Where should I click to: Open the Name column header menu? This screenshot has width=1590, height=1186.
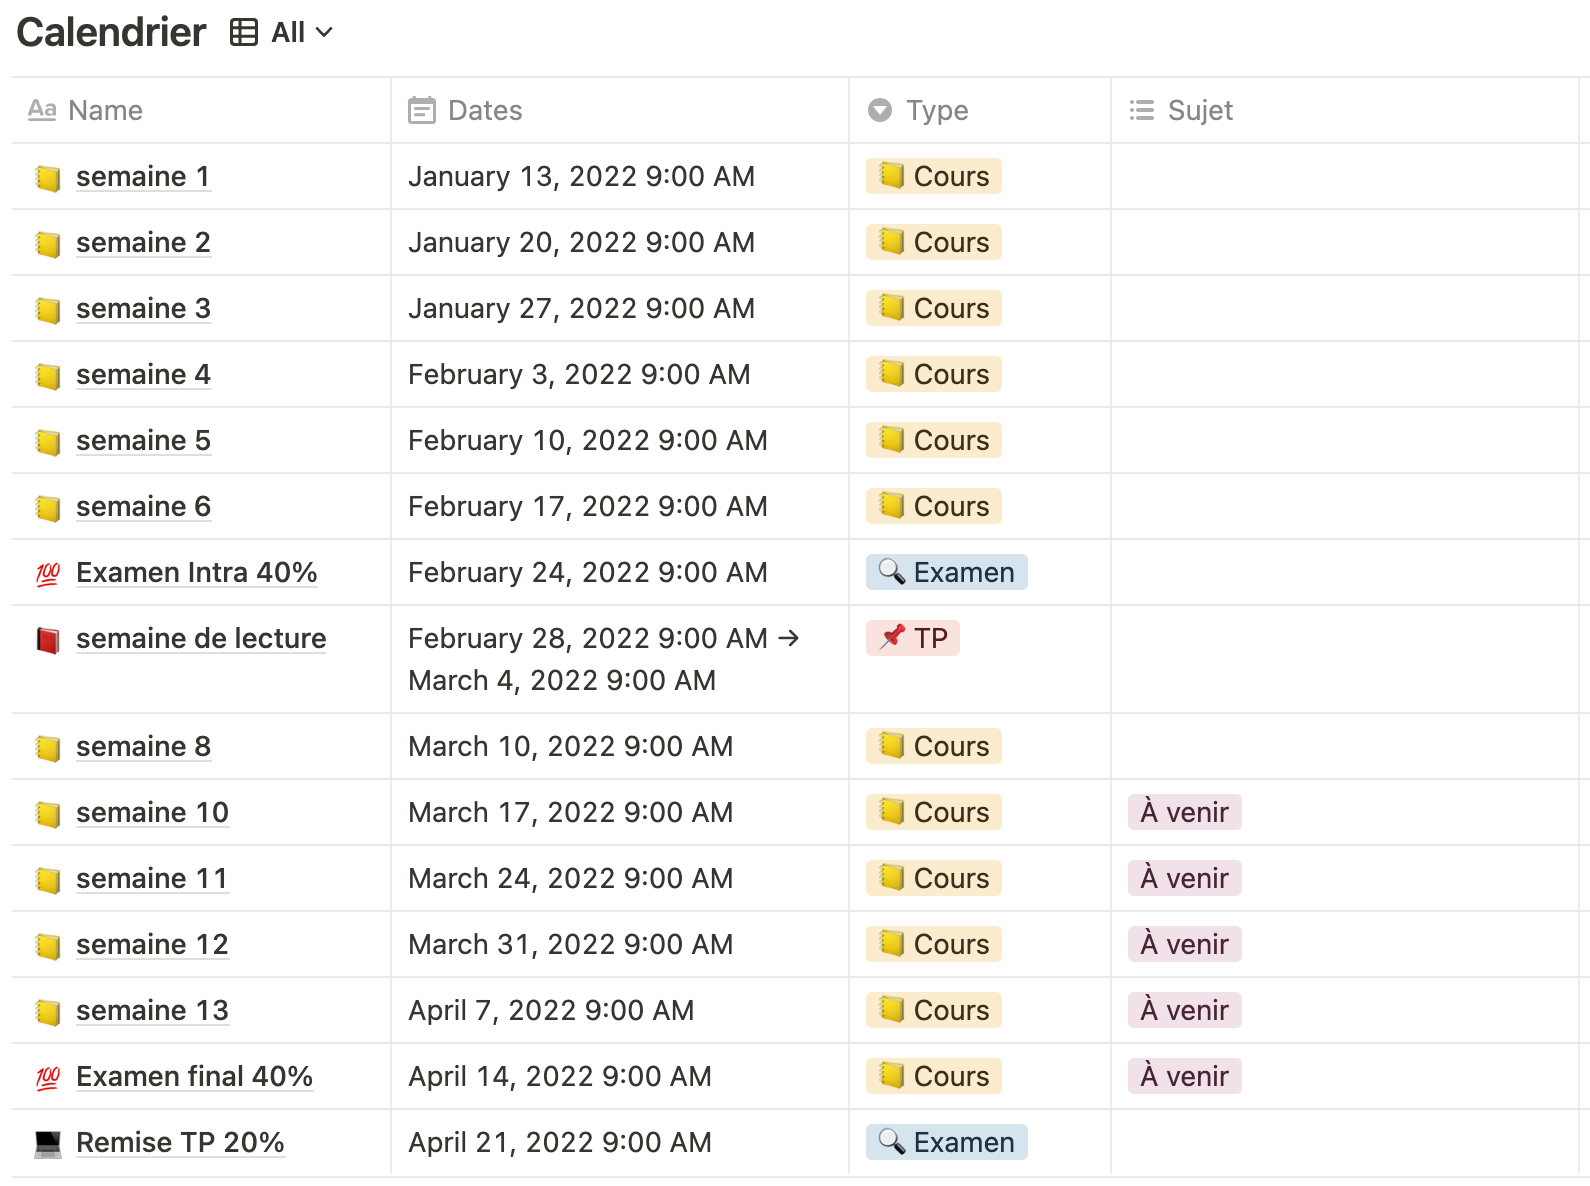click(105, 110)
